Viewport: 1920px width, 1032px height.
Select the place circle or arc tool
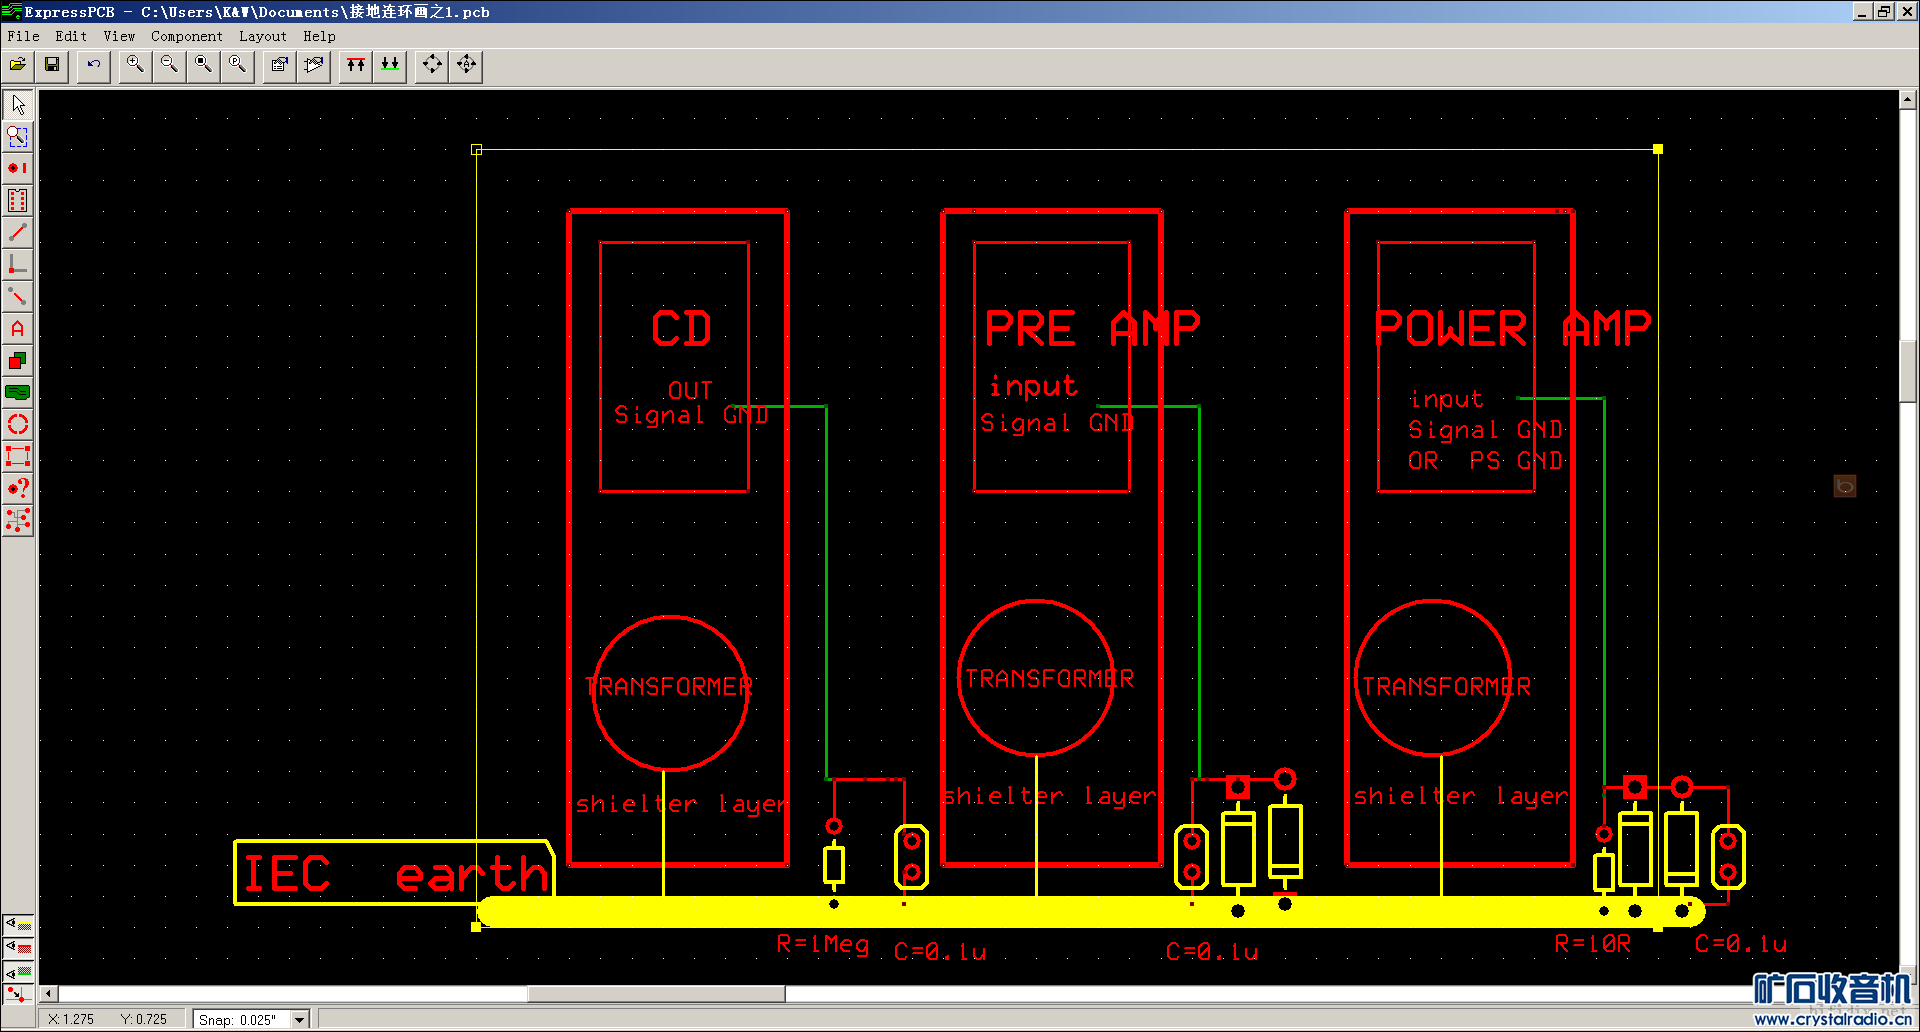coord(18,424)
